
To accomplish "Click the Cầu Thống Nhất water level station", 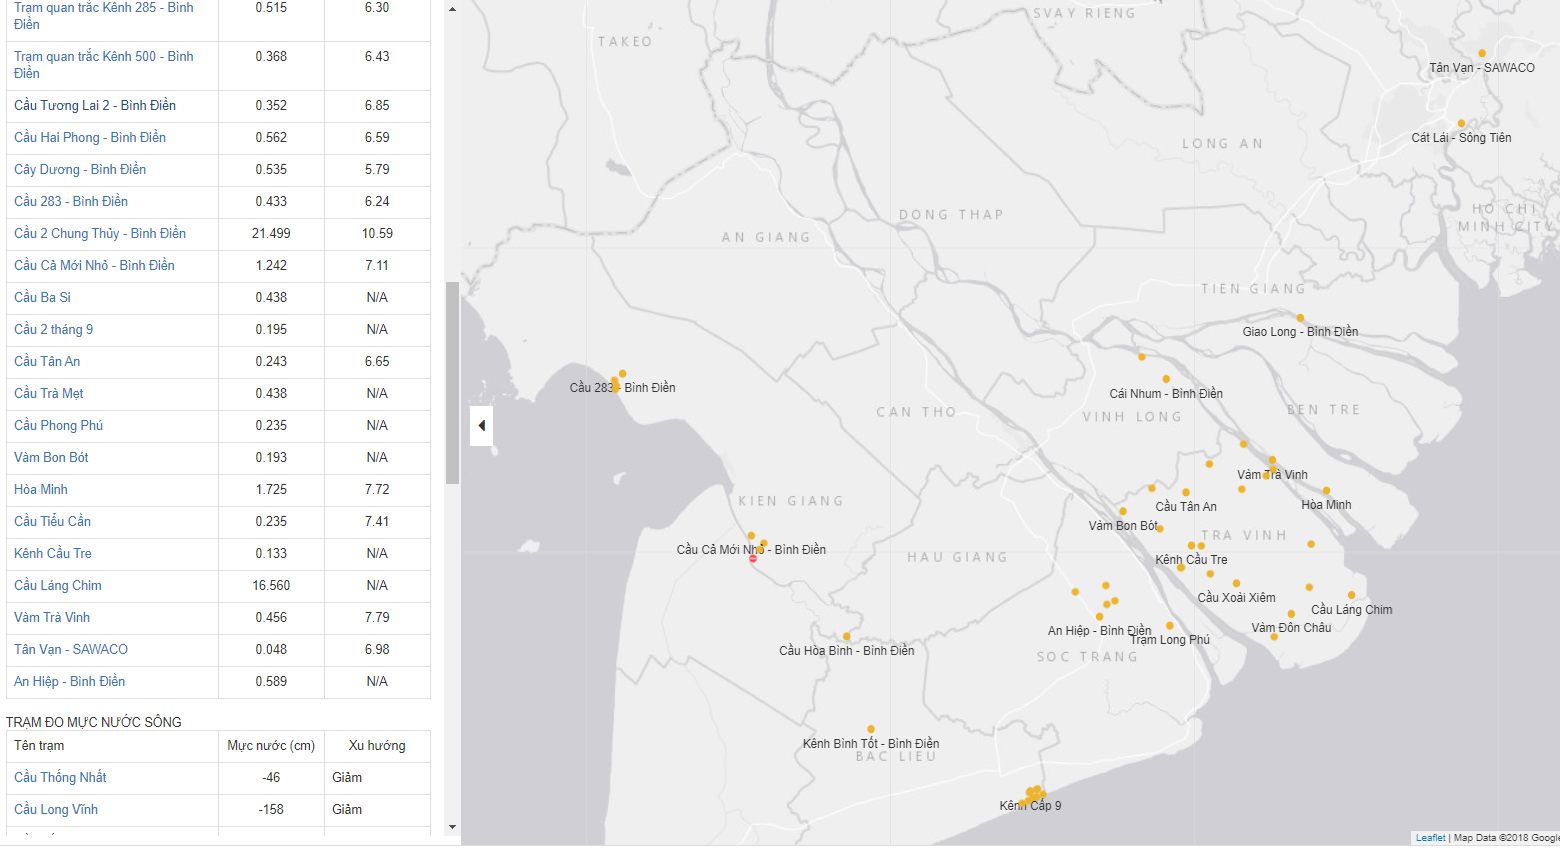I will [x=60, y=777].
